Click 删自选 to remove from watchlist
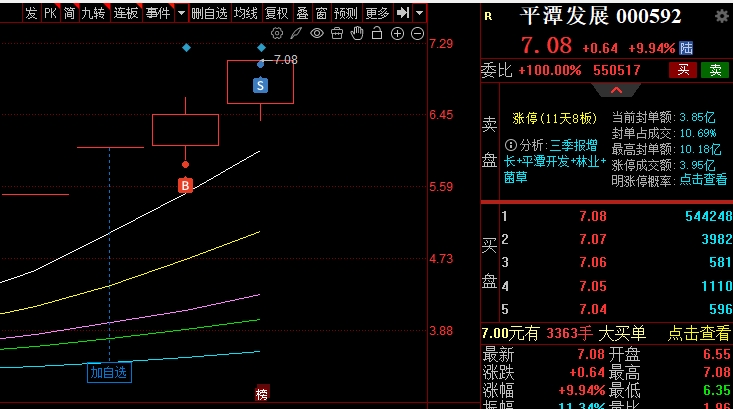Image resolution: width=733 pixels, height=409 pixels. point(209,13)
